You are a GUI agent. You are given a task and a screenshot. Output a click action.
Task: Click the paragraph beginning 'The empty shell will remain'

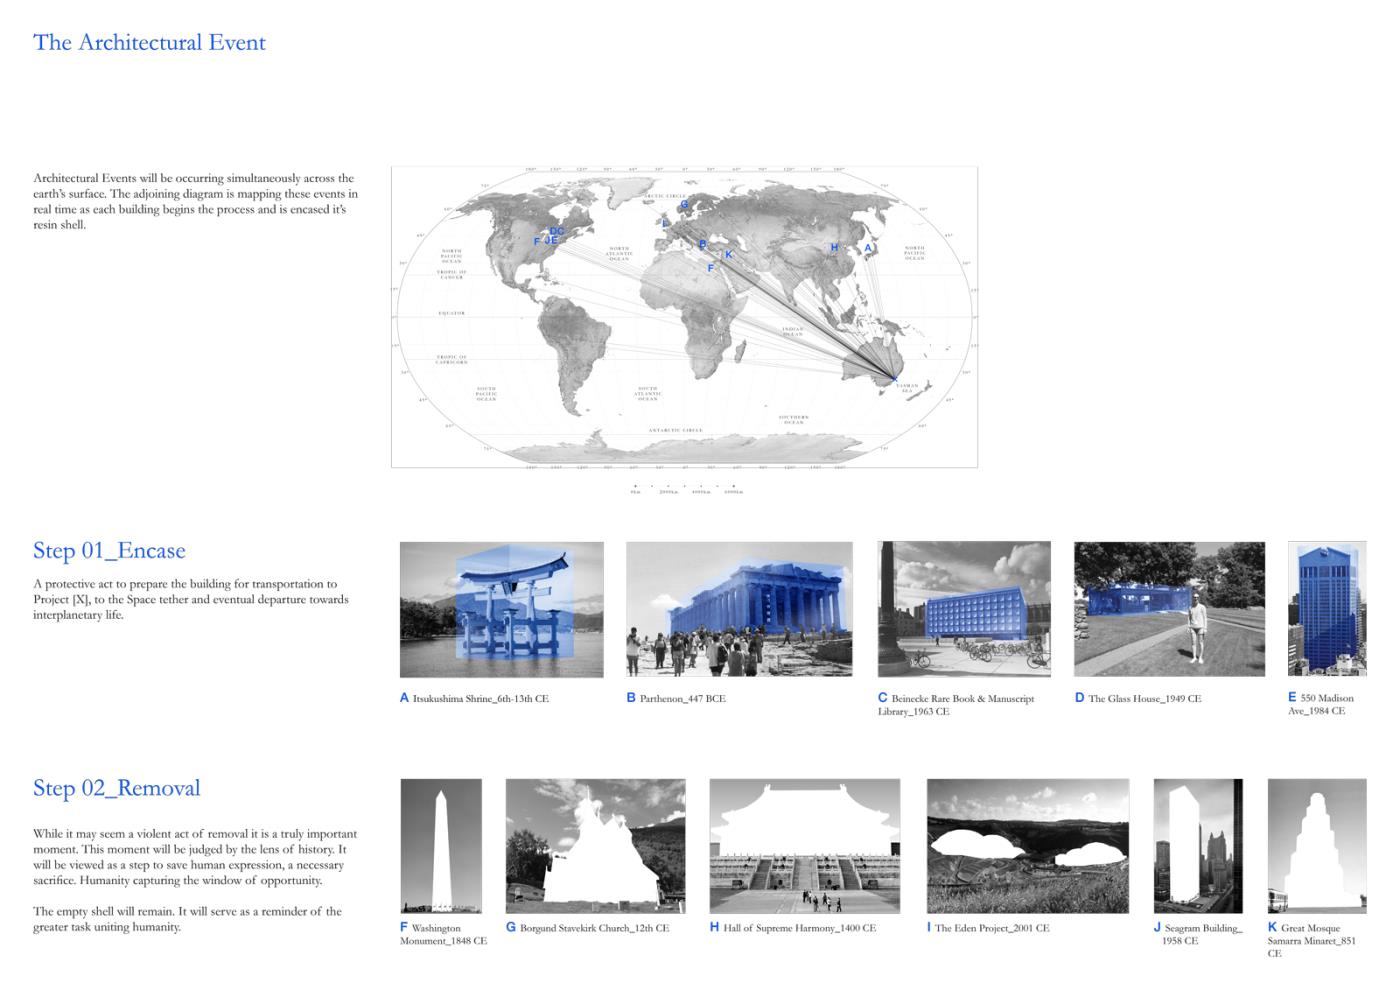187,919
